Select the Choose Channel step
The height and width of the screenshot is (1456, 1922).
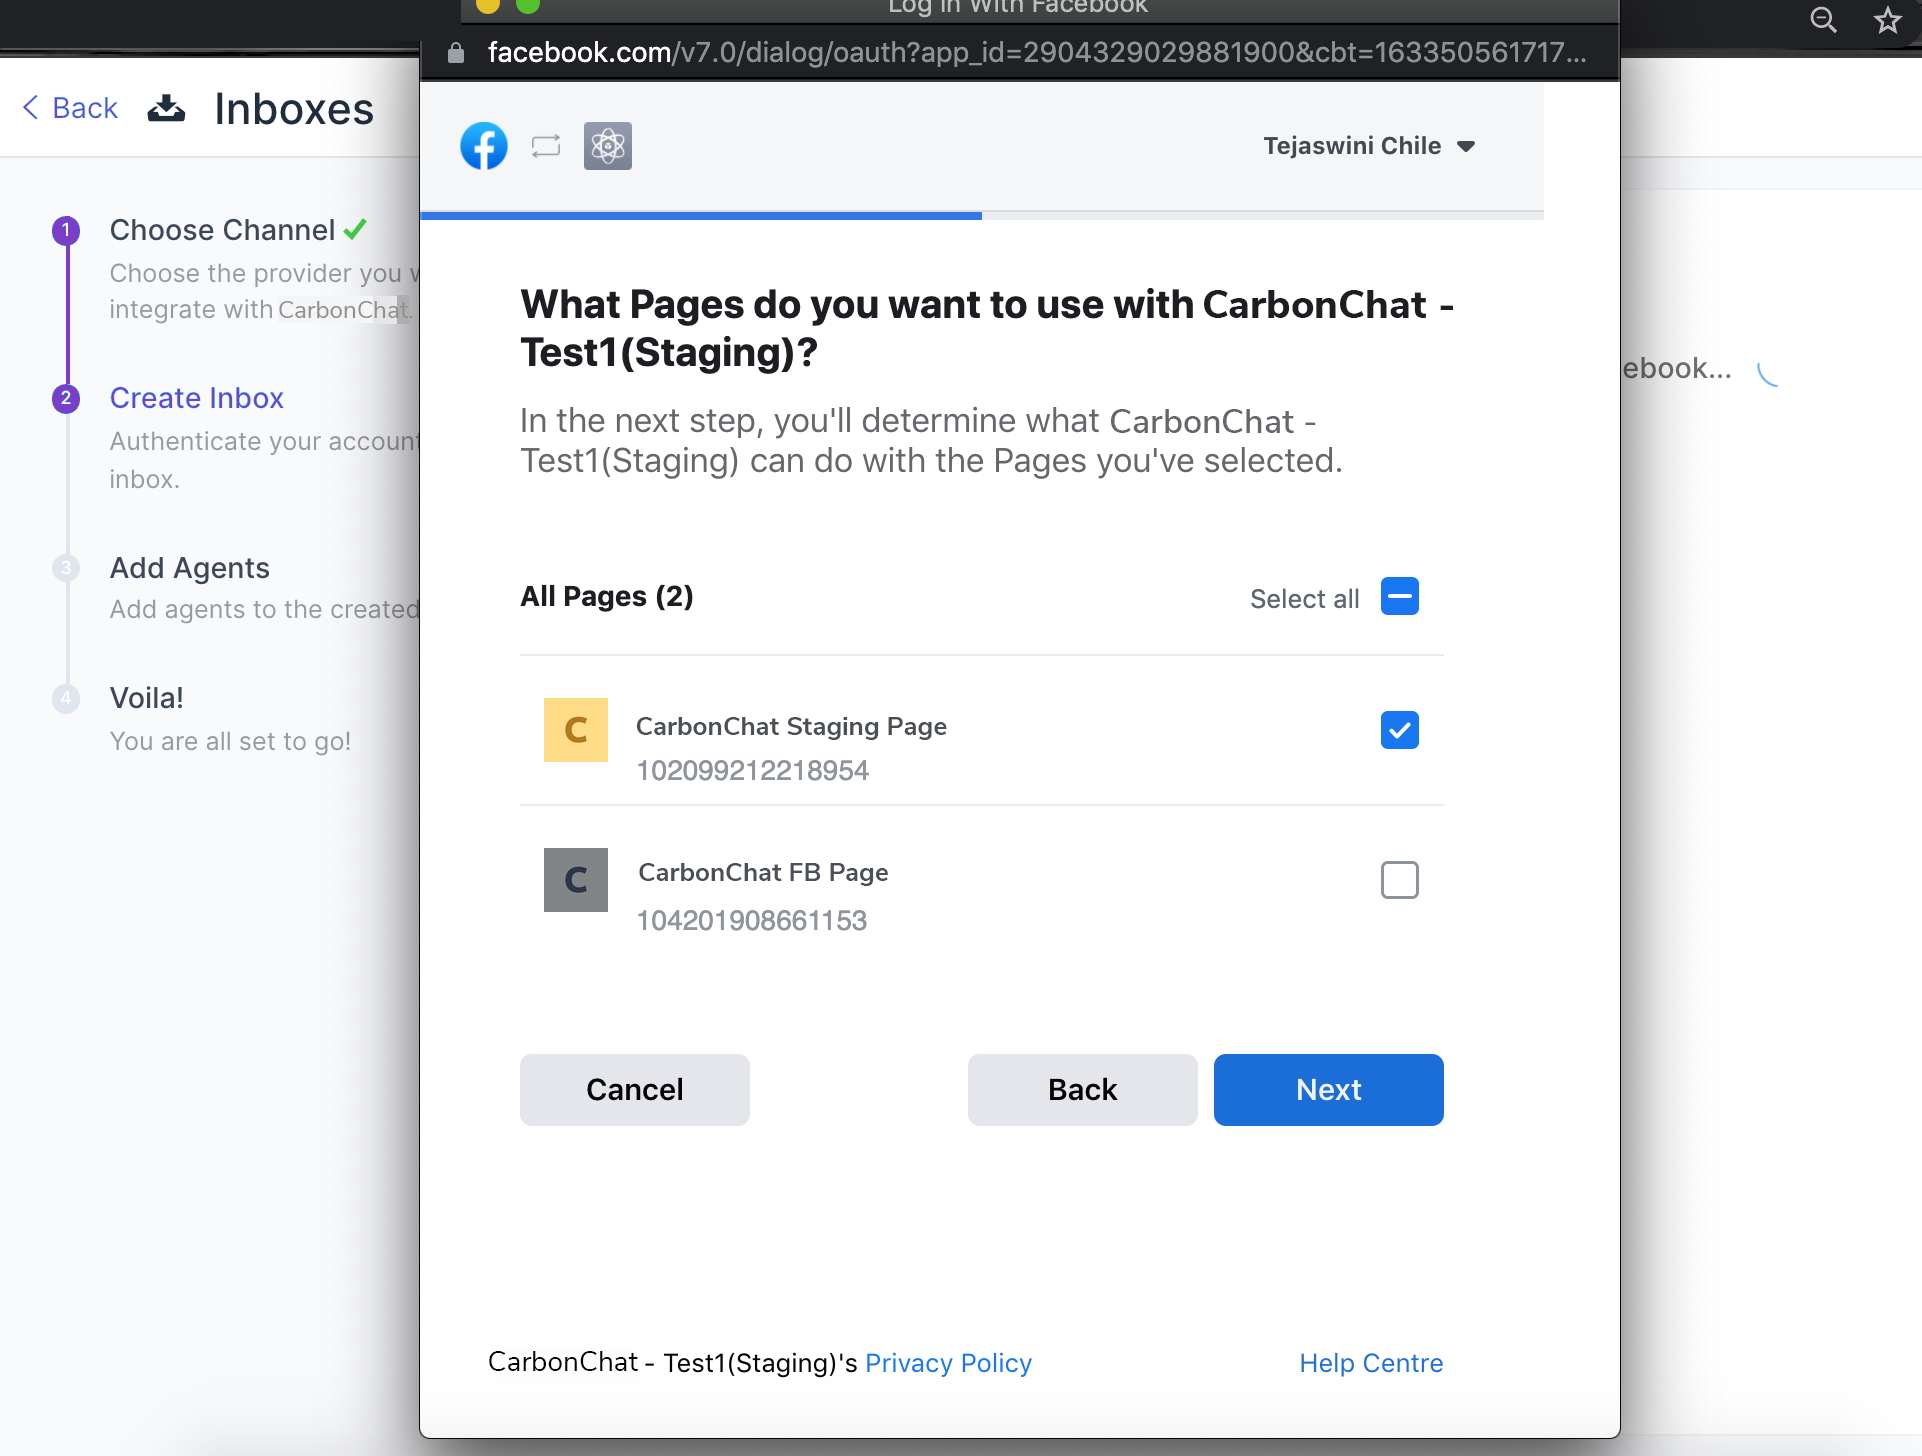pyautogui.click(x=222, y=230)
